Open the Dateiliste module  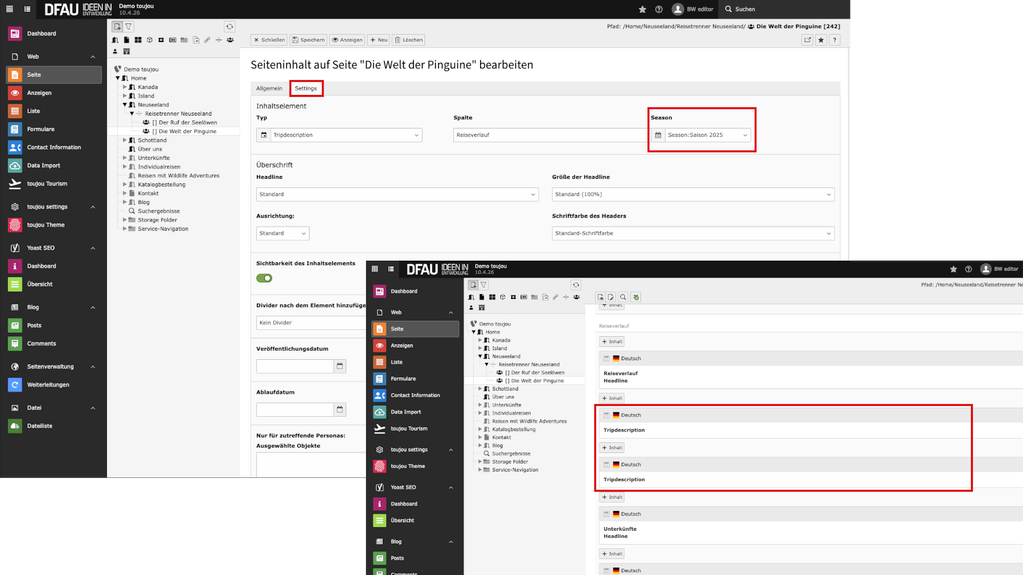pyautogui.click(x=39, y=426)
